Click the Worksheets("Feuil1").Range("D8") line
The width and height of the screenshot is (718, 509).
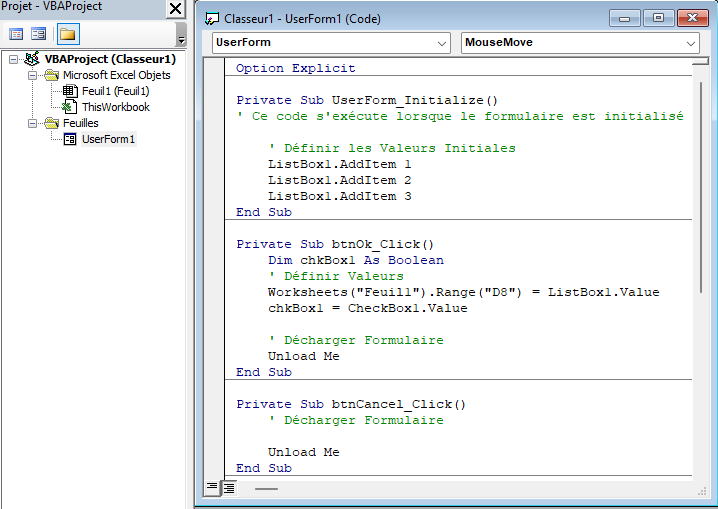coord(464,292)
